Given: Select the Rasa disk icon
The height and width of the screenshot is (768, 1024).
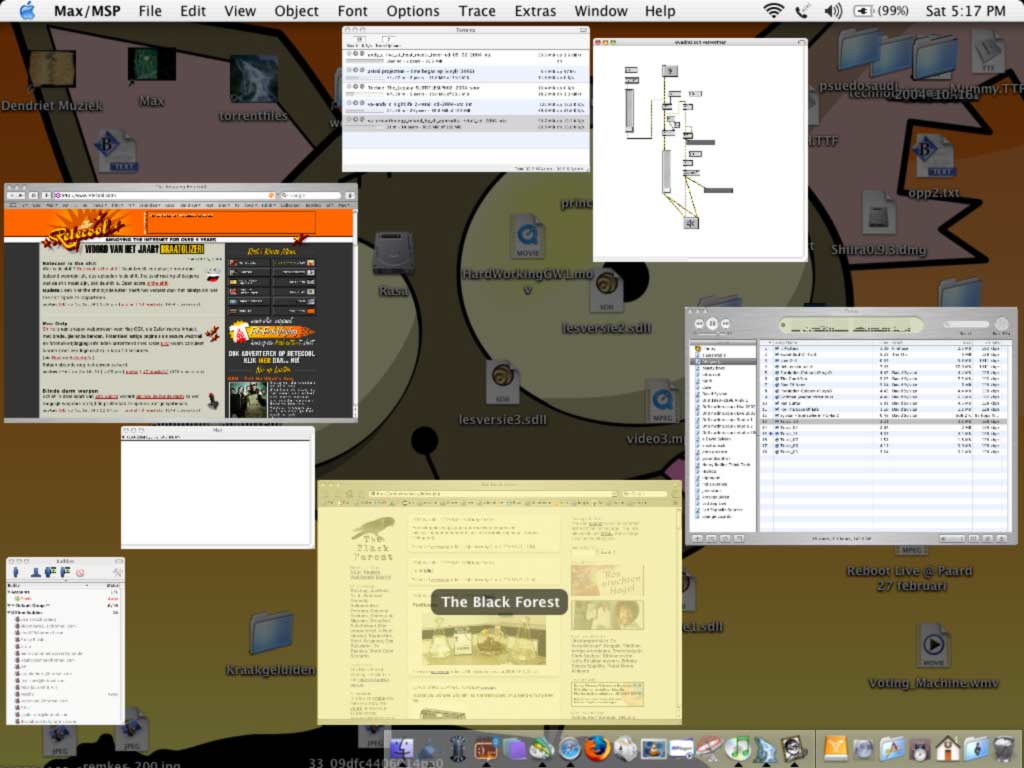Looking at the screenshot, I should pos(392,255).
